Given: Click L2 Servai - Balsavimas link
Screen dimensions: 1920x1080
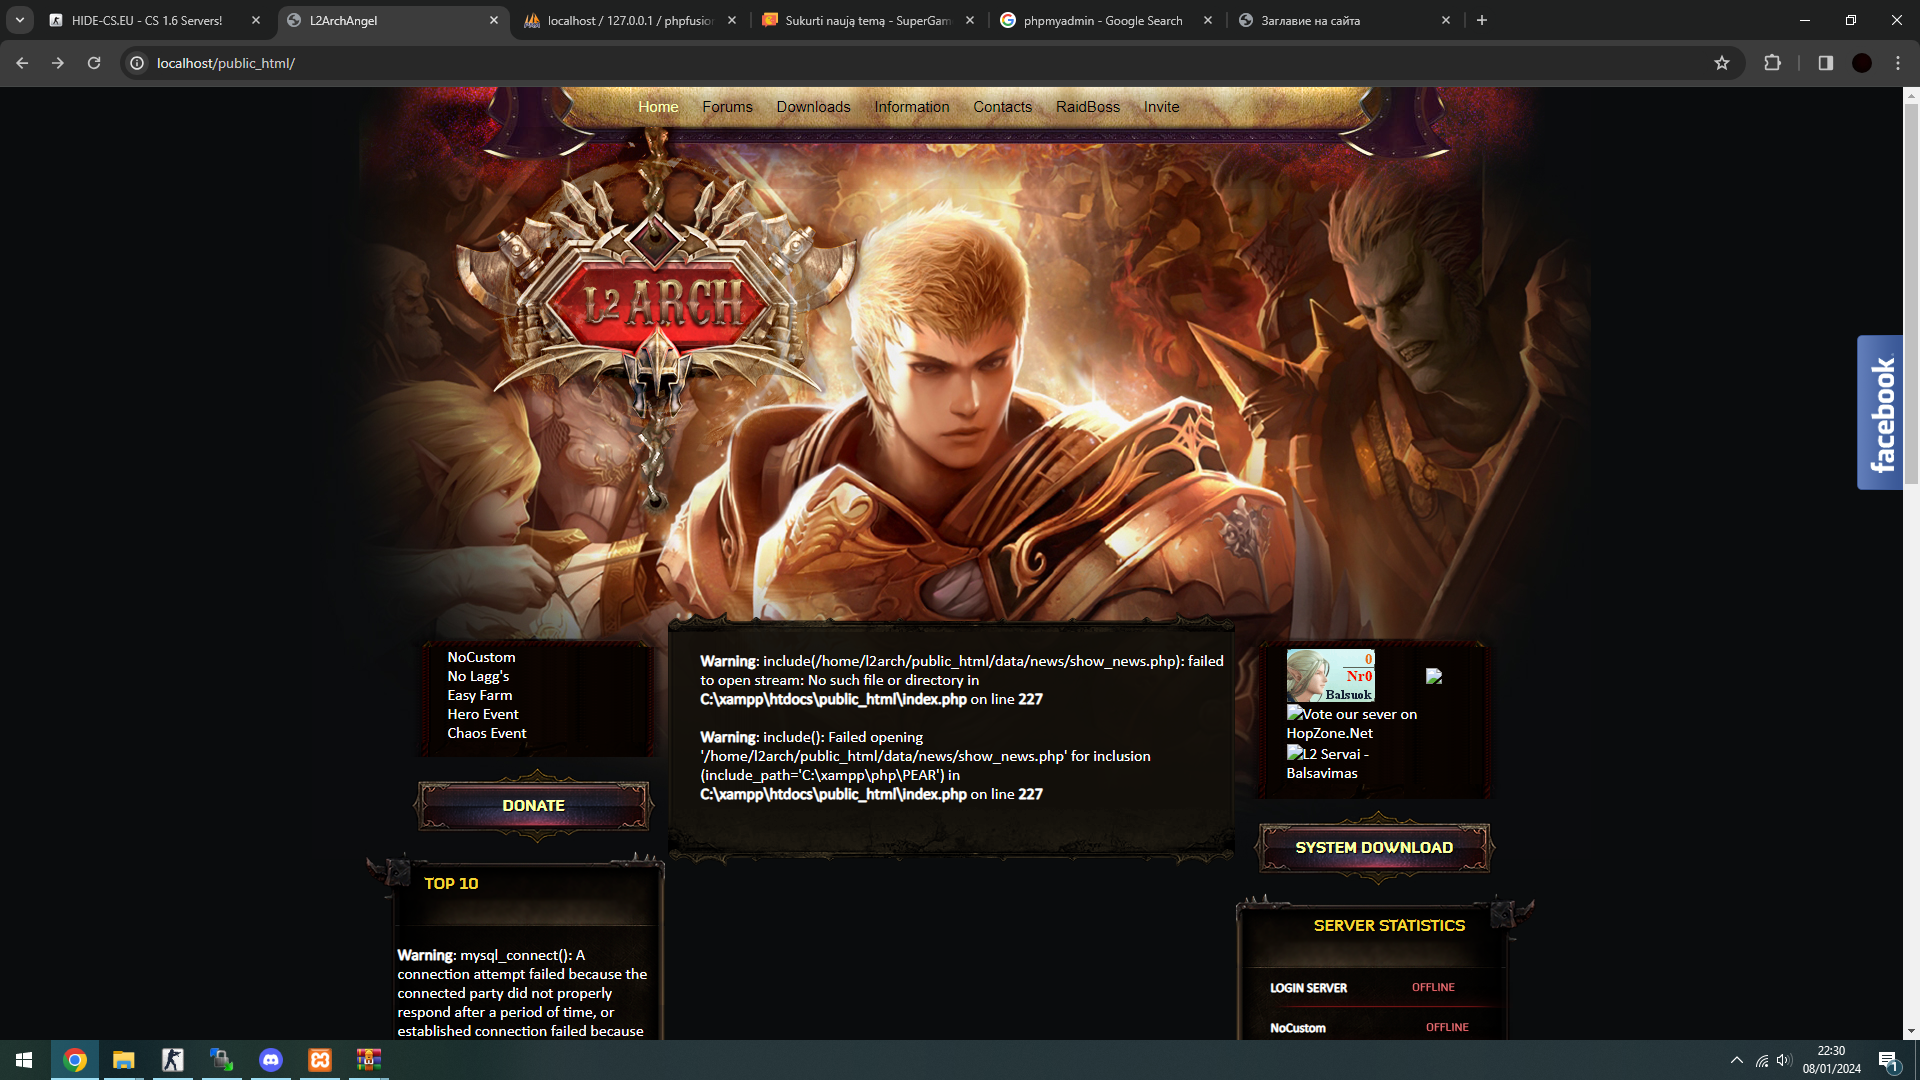Looking at the screenshot, I should tap(1327, 763).
